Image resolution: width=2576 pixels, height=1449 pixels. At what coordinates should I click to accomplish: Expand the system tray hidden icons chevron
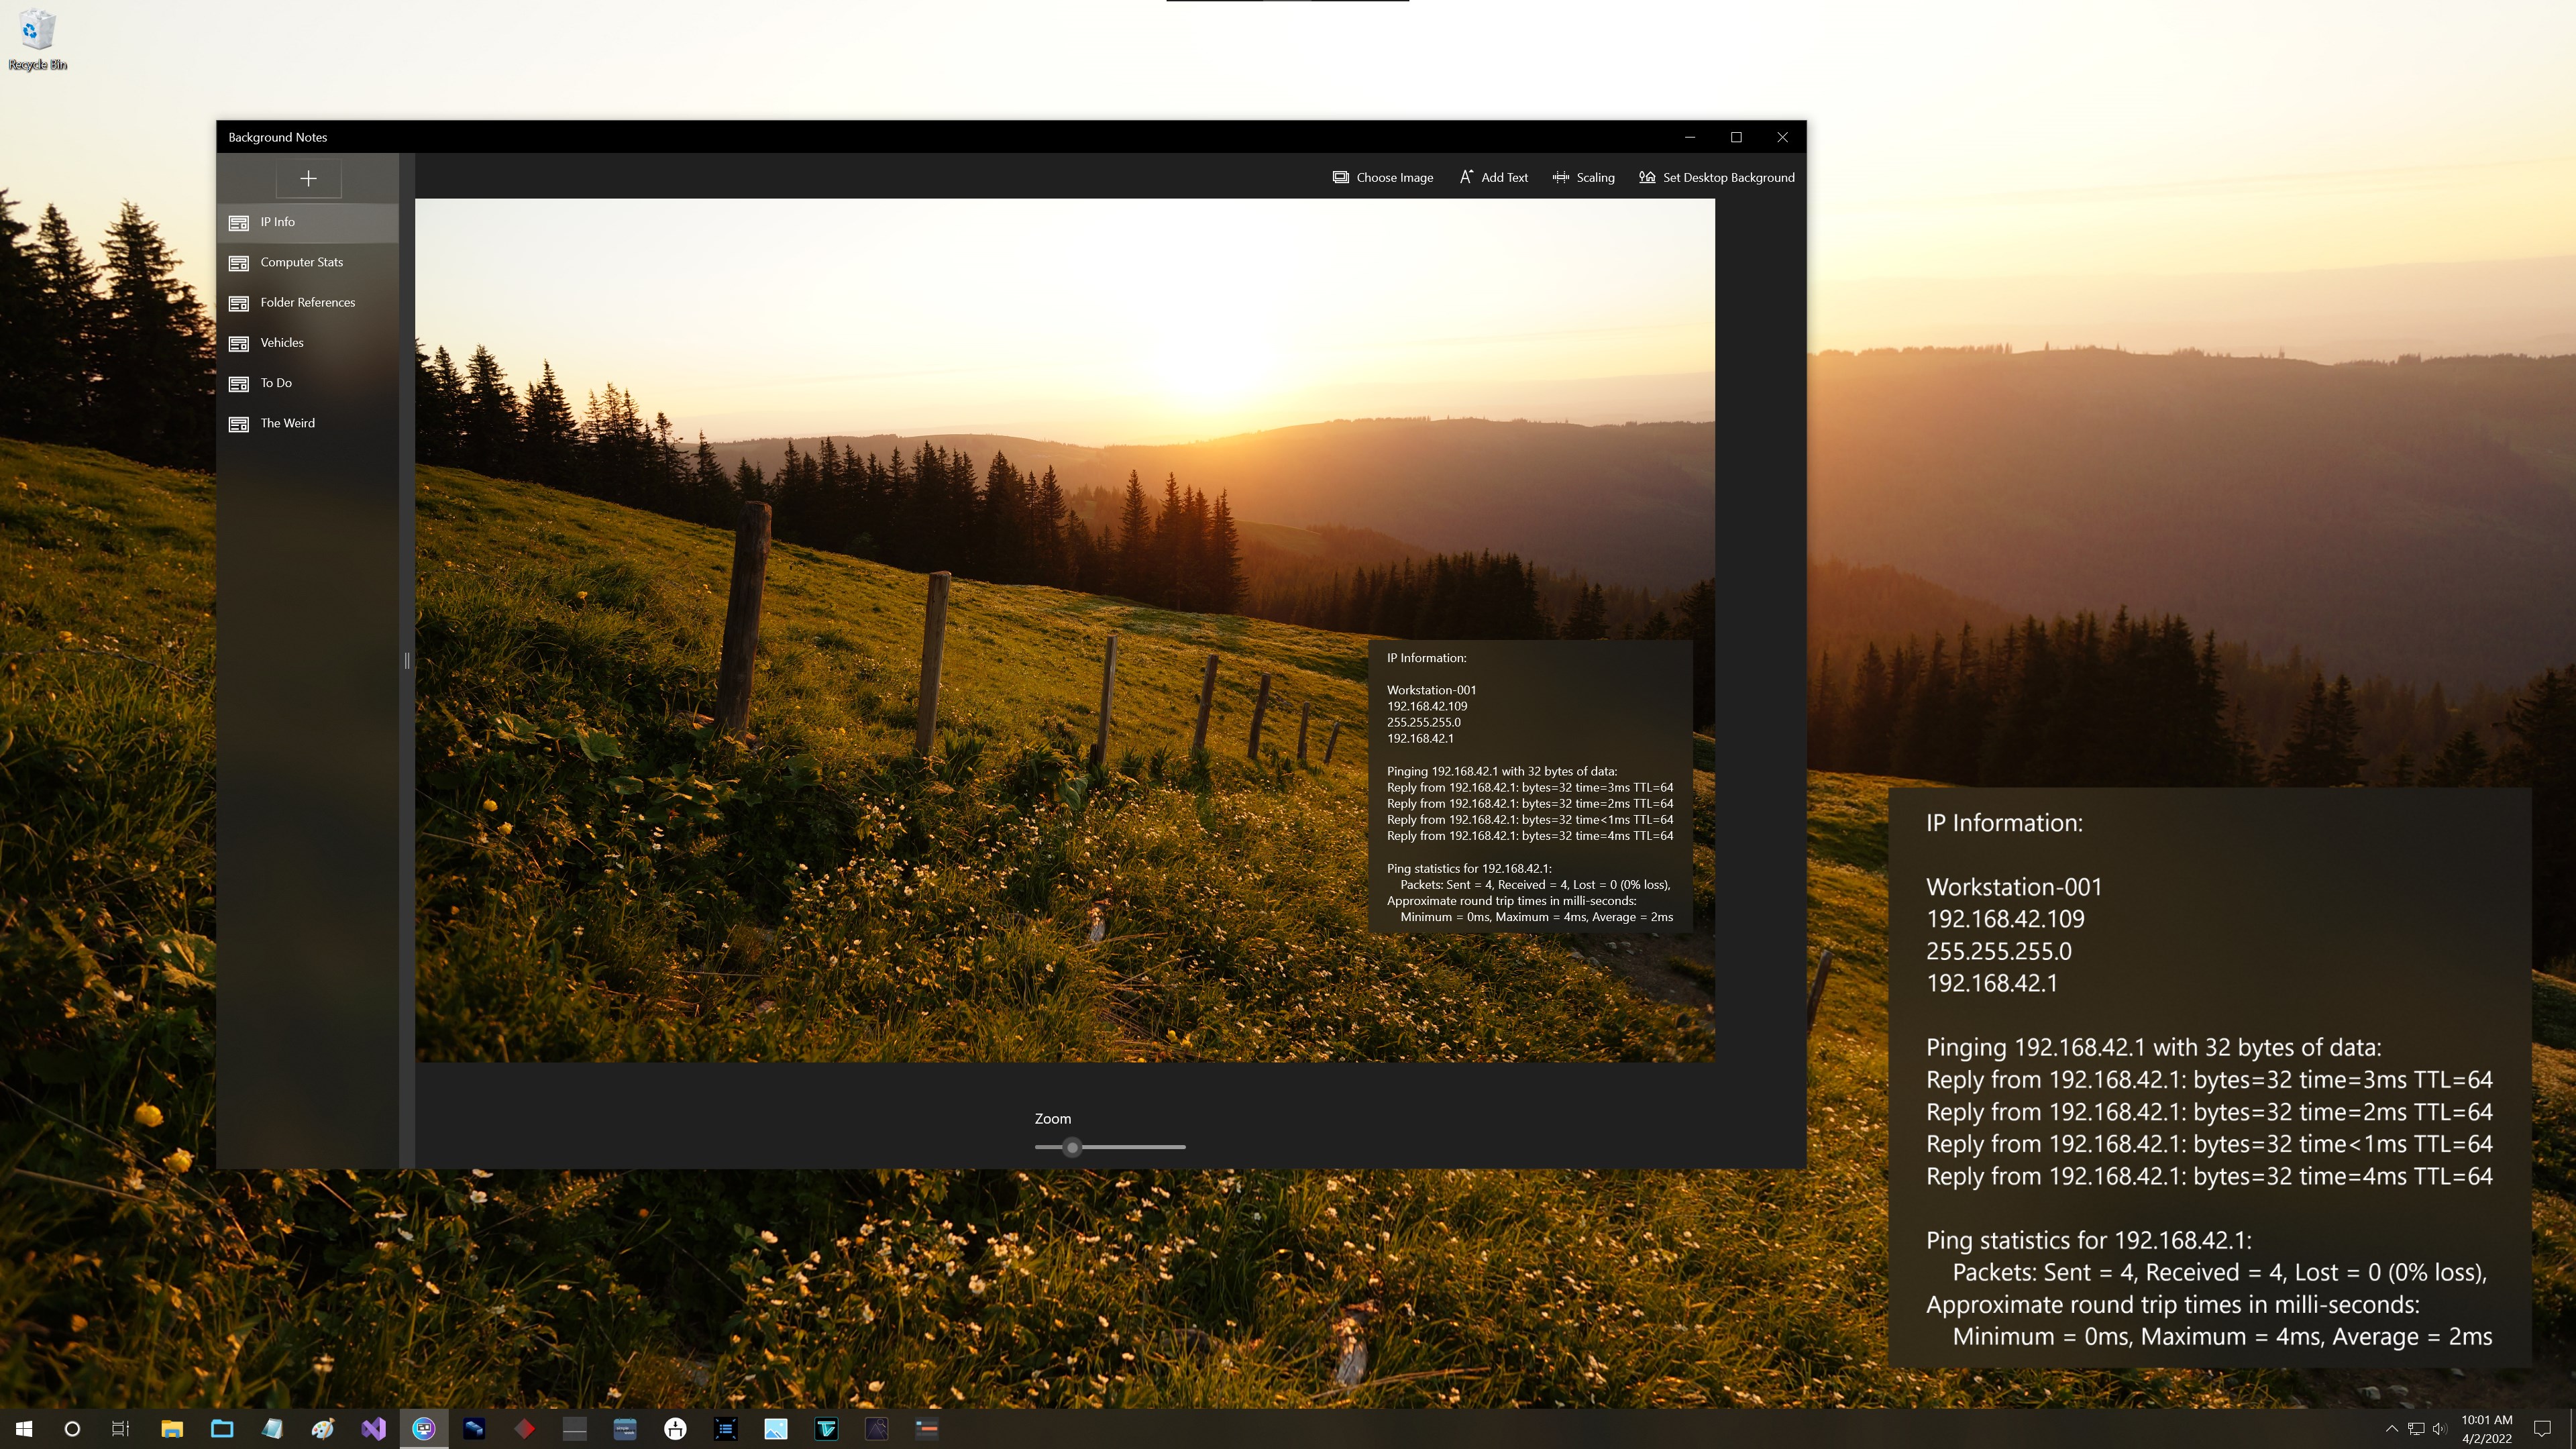click(2391, 1428)
